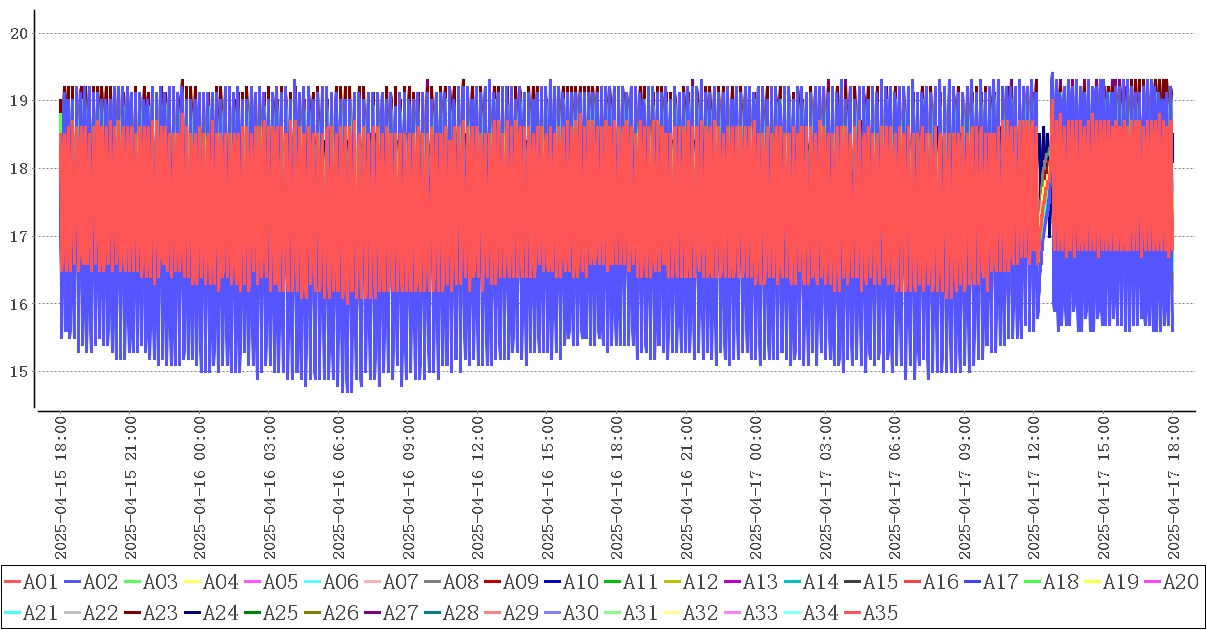Click the A25 dark green legend swatch

(253, 612)
